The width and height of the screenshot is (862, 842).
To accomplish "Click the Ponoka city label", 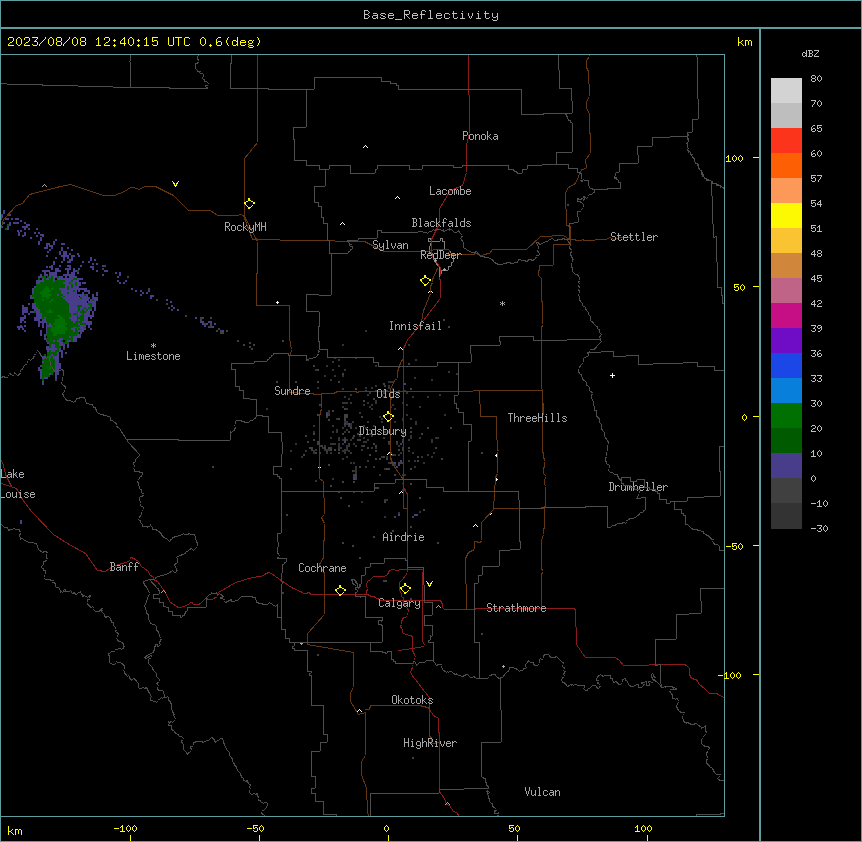I will 480,136.
